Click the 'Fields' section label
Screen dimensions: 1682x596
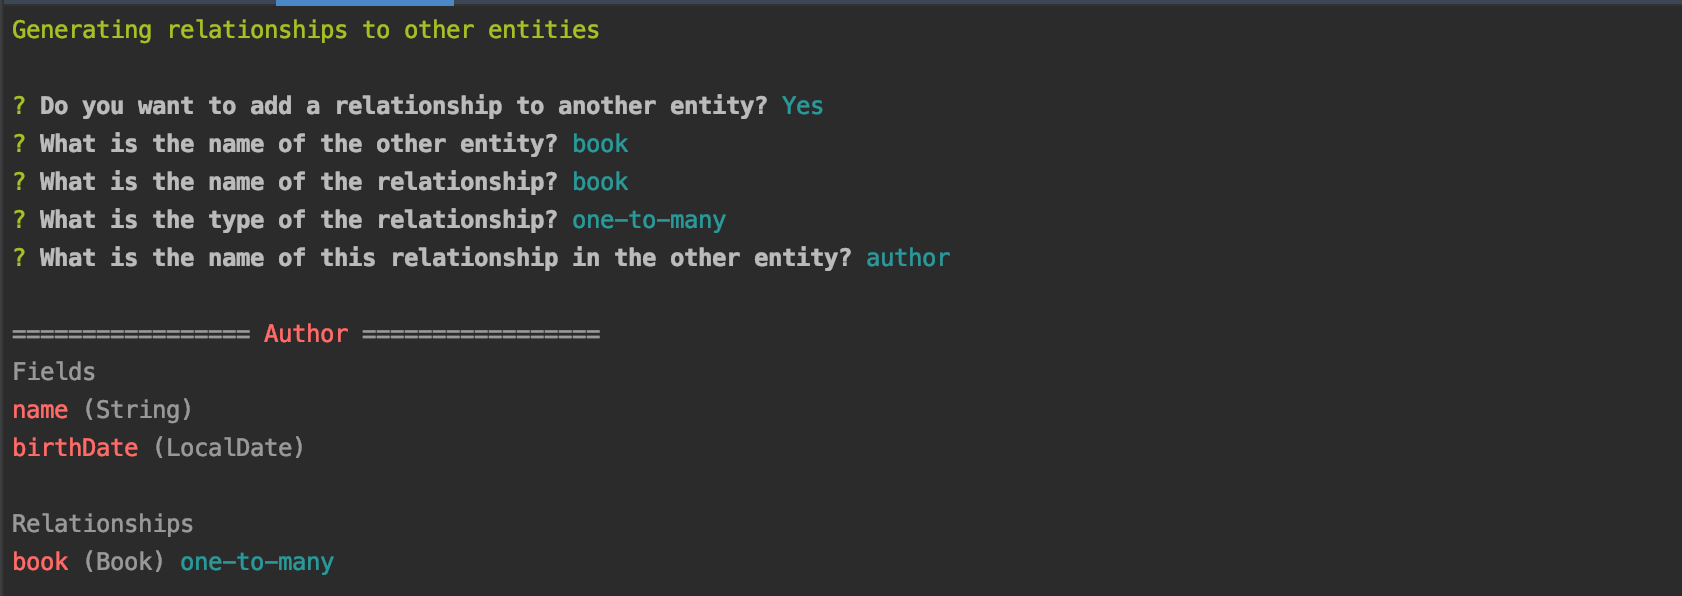pyautogui.click(x=54, y=372)
